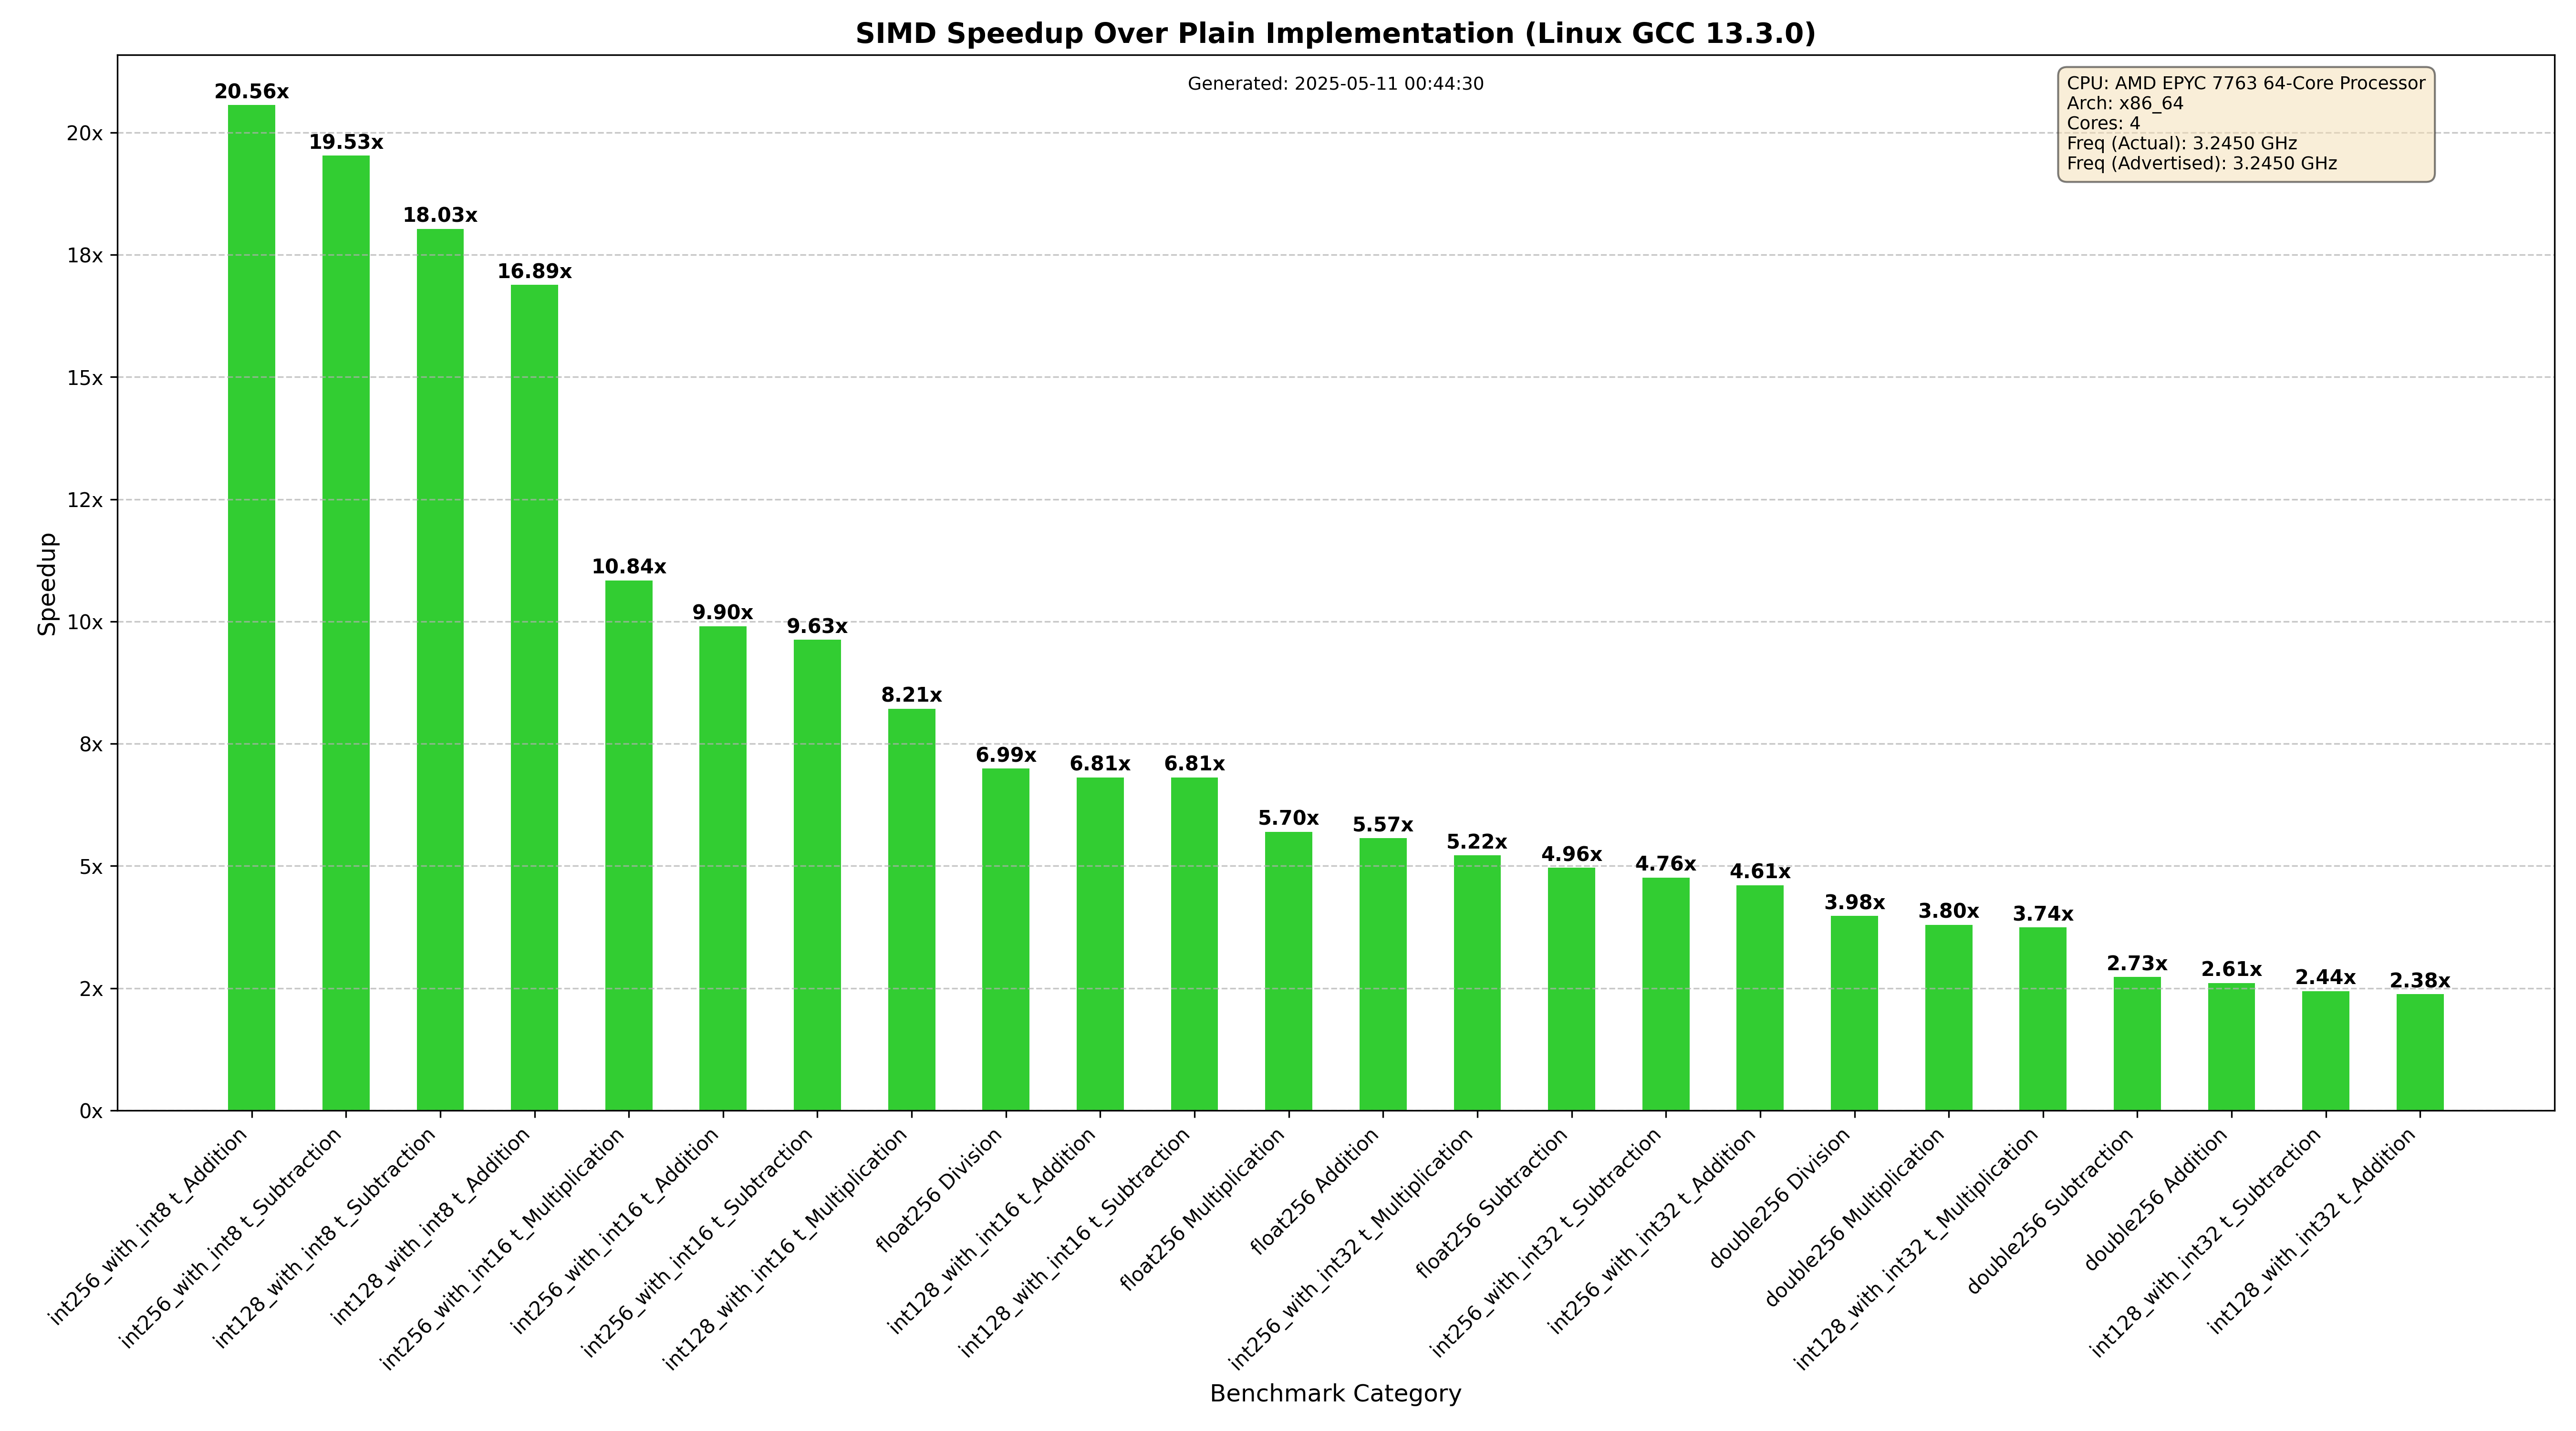
Task: Click the float256 Subtraction 4.96x bar
Action: click(1571, 990)
